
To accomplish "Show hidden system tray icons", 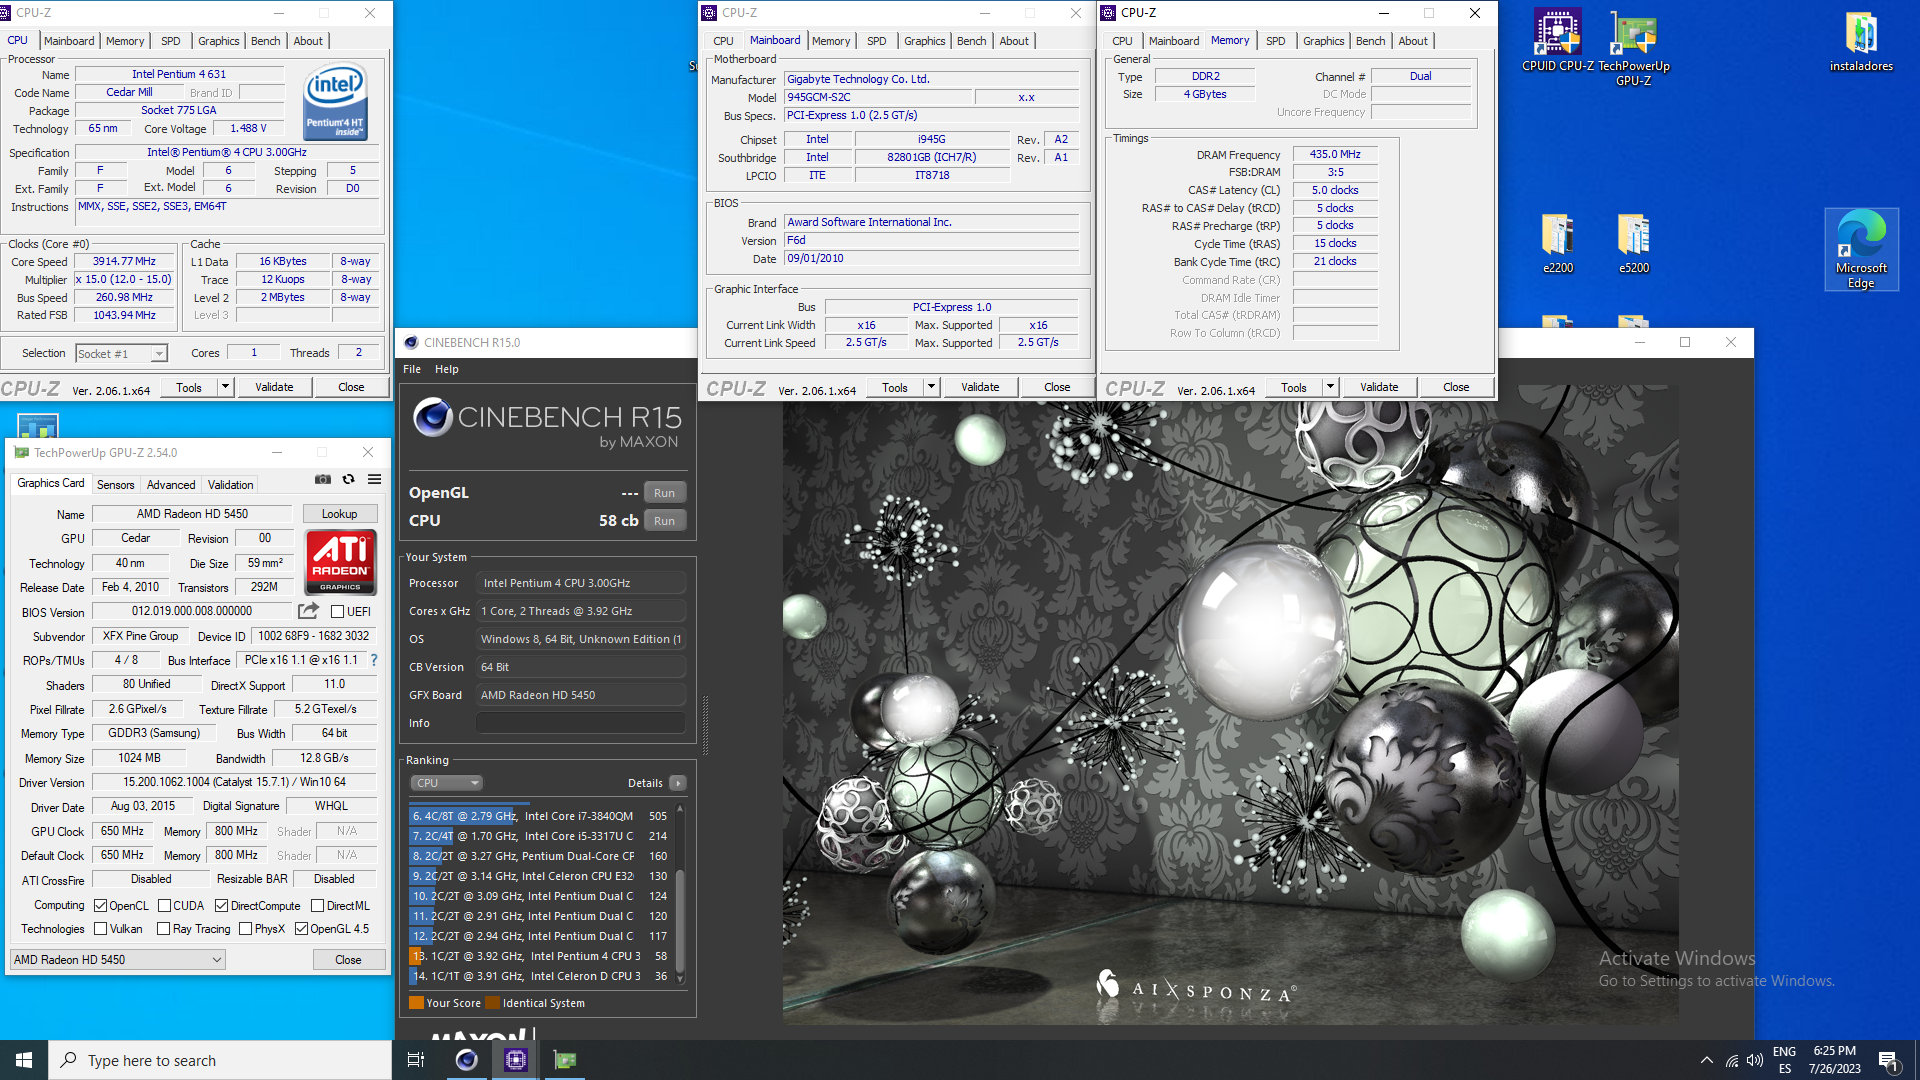I will (1706, 1060).
